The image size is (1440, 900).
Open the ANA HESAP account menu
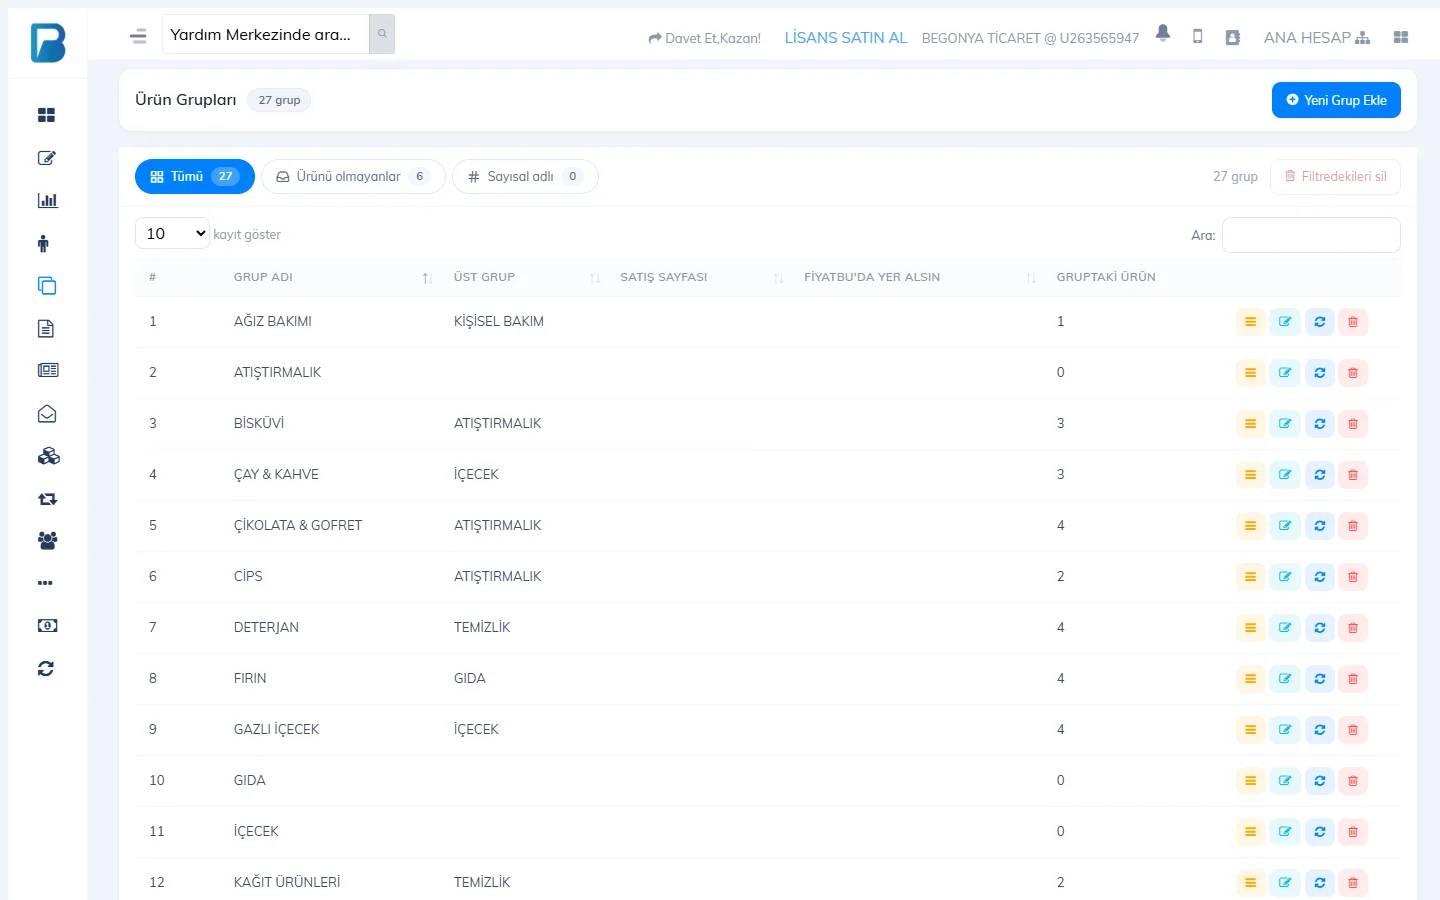(1317, 37)
